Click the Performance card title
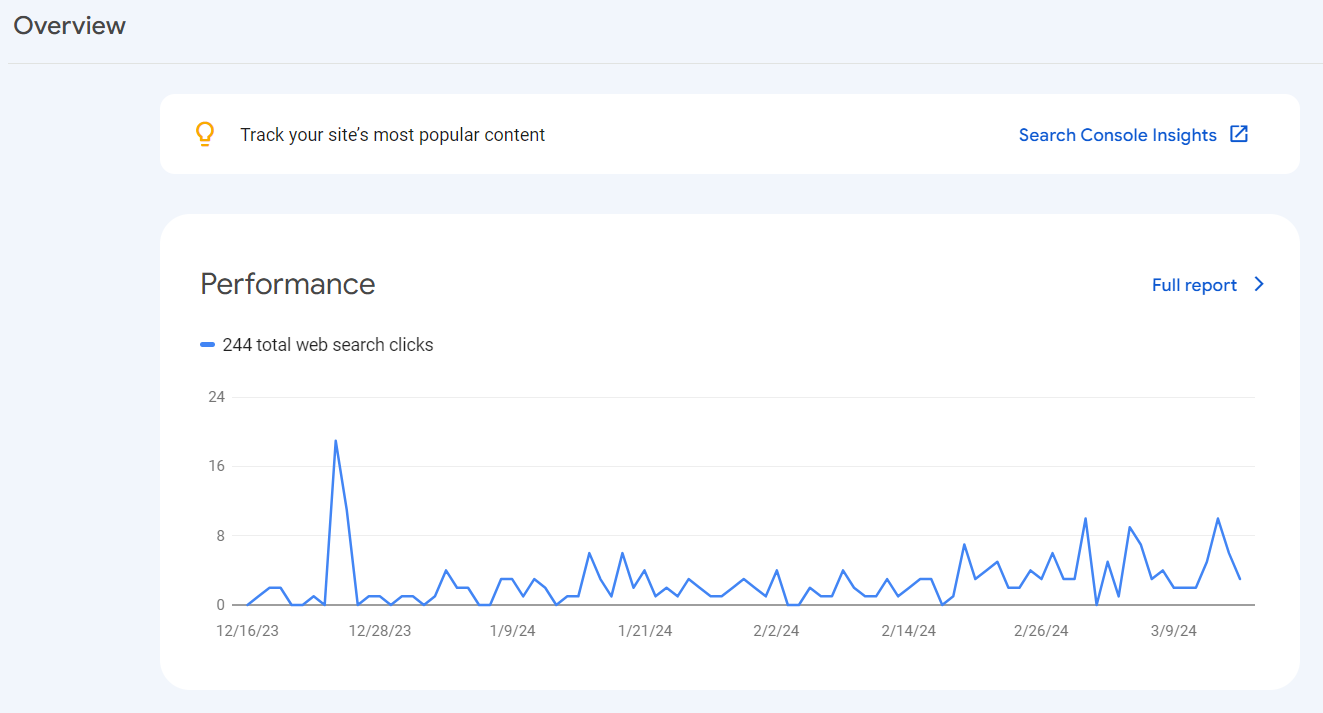 (288, 284)
